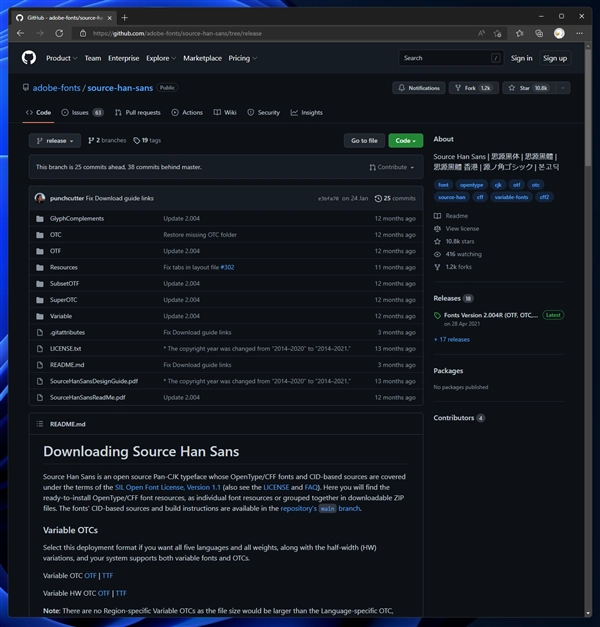The height and width of the screenshot is (627, 600).
Task: Open the SuperOTC folder
Action: [x=64, y=300]
